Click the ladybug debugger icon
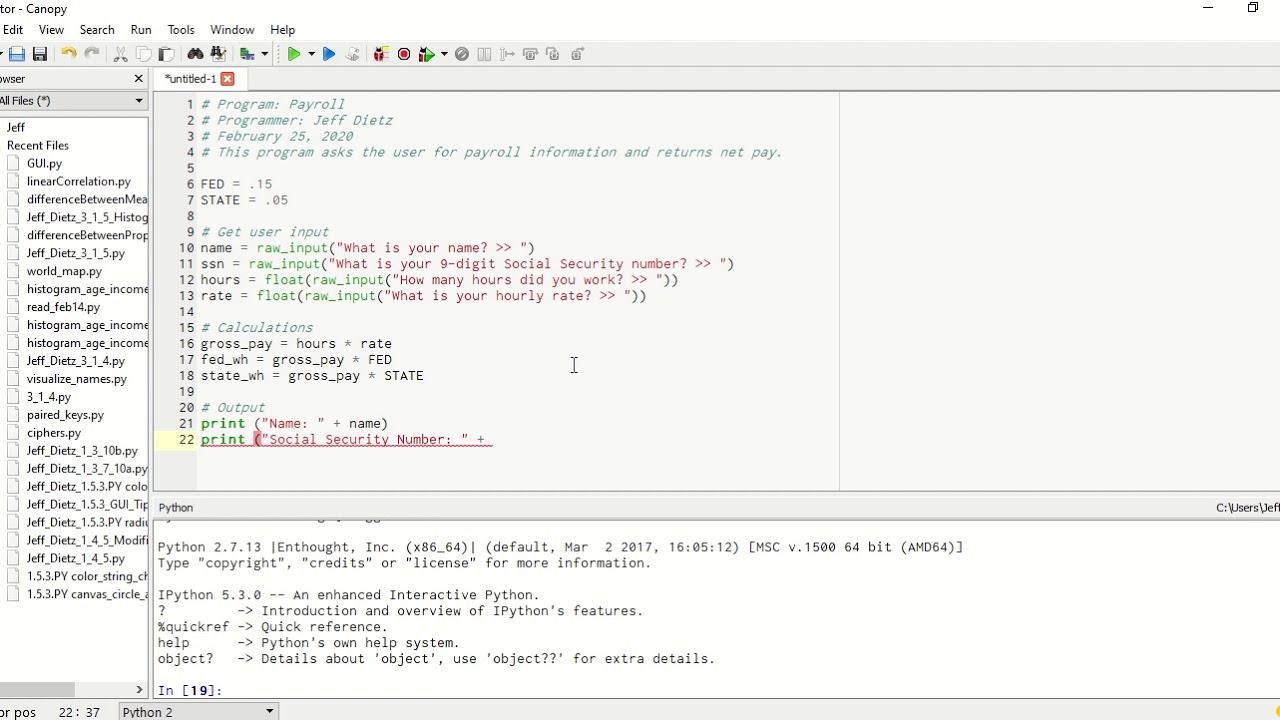This screenshot has height=720, width=1280. click(x=381, y=54)
